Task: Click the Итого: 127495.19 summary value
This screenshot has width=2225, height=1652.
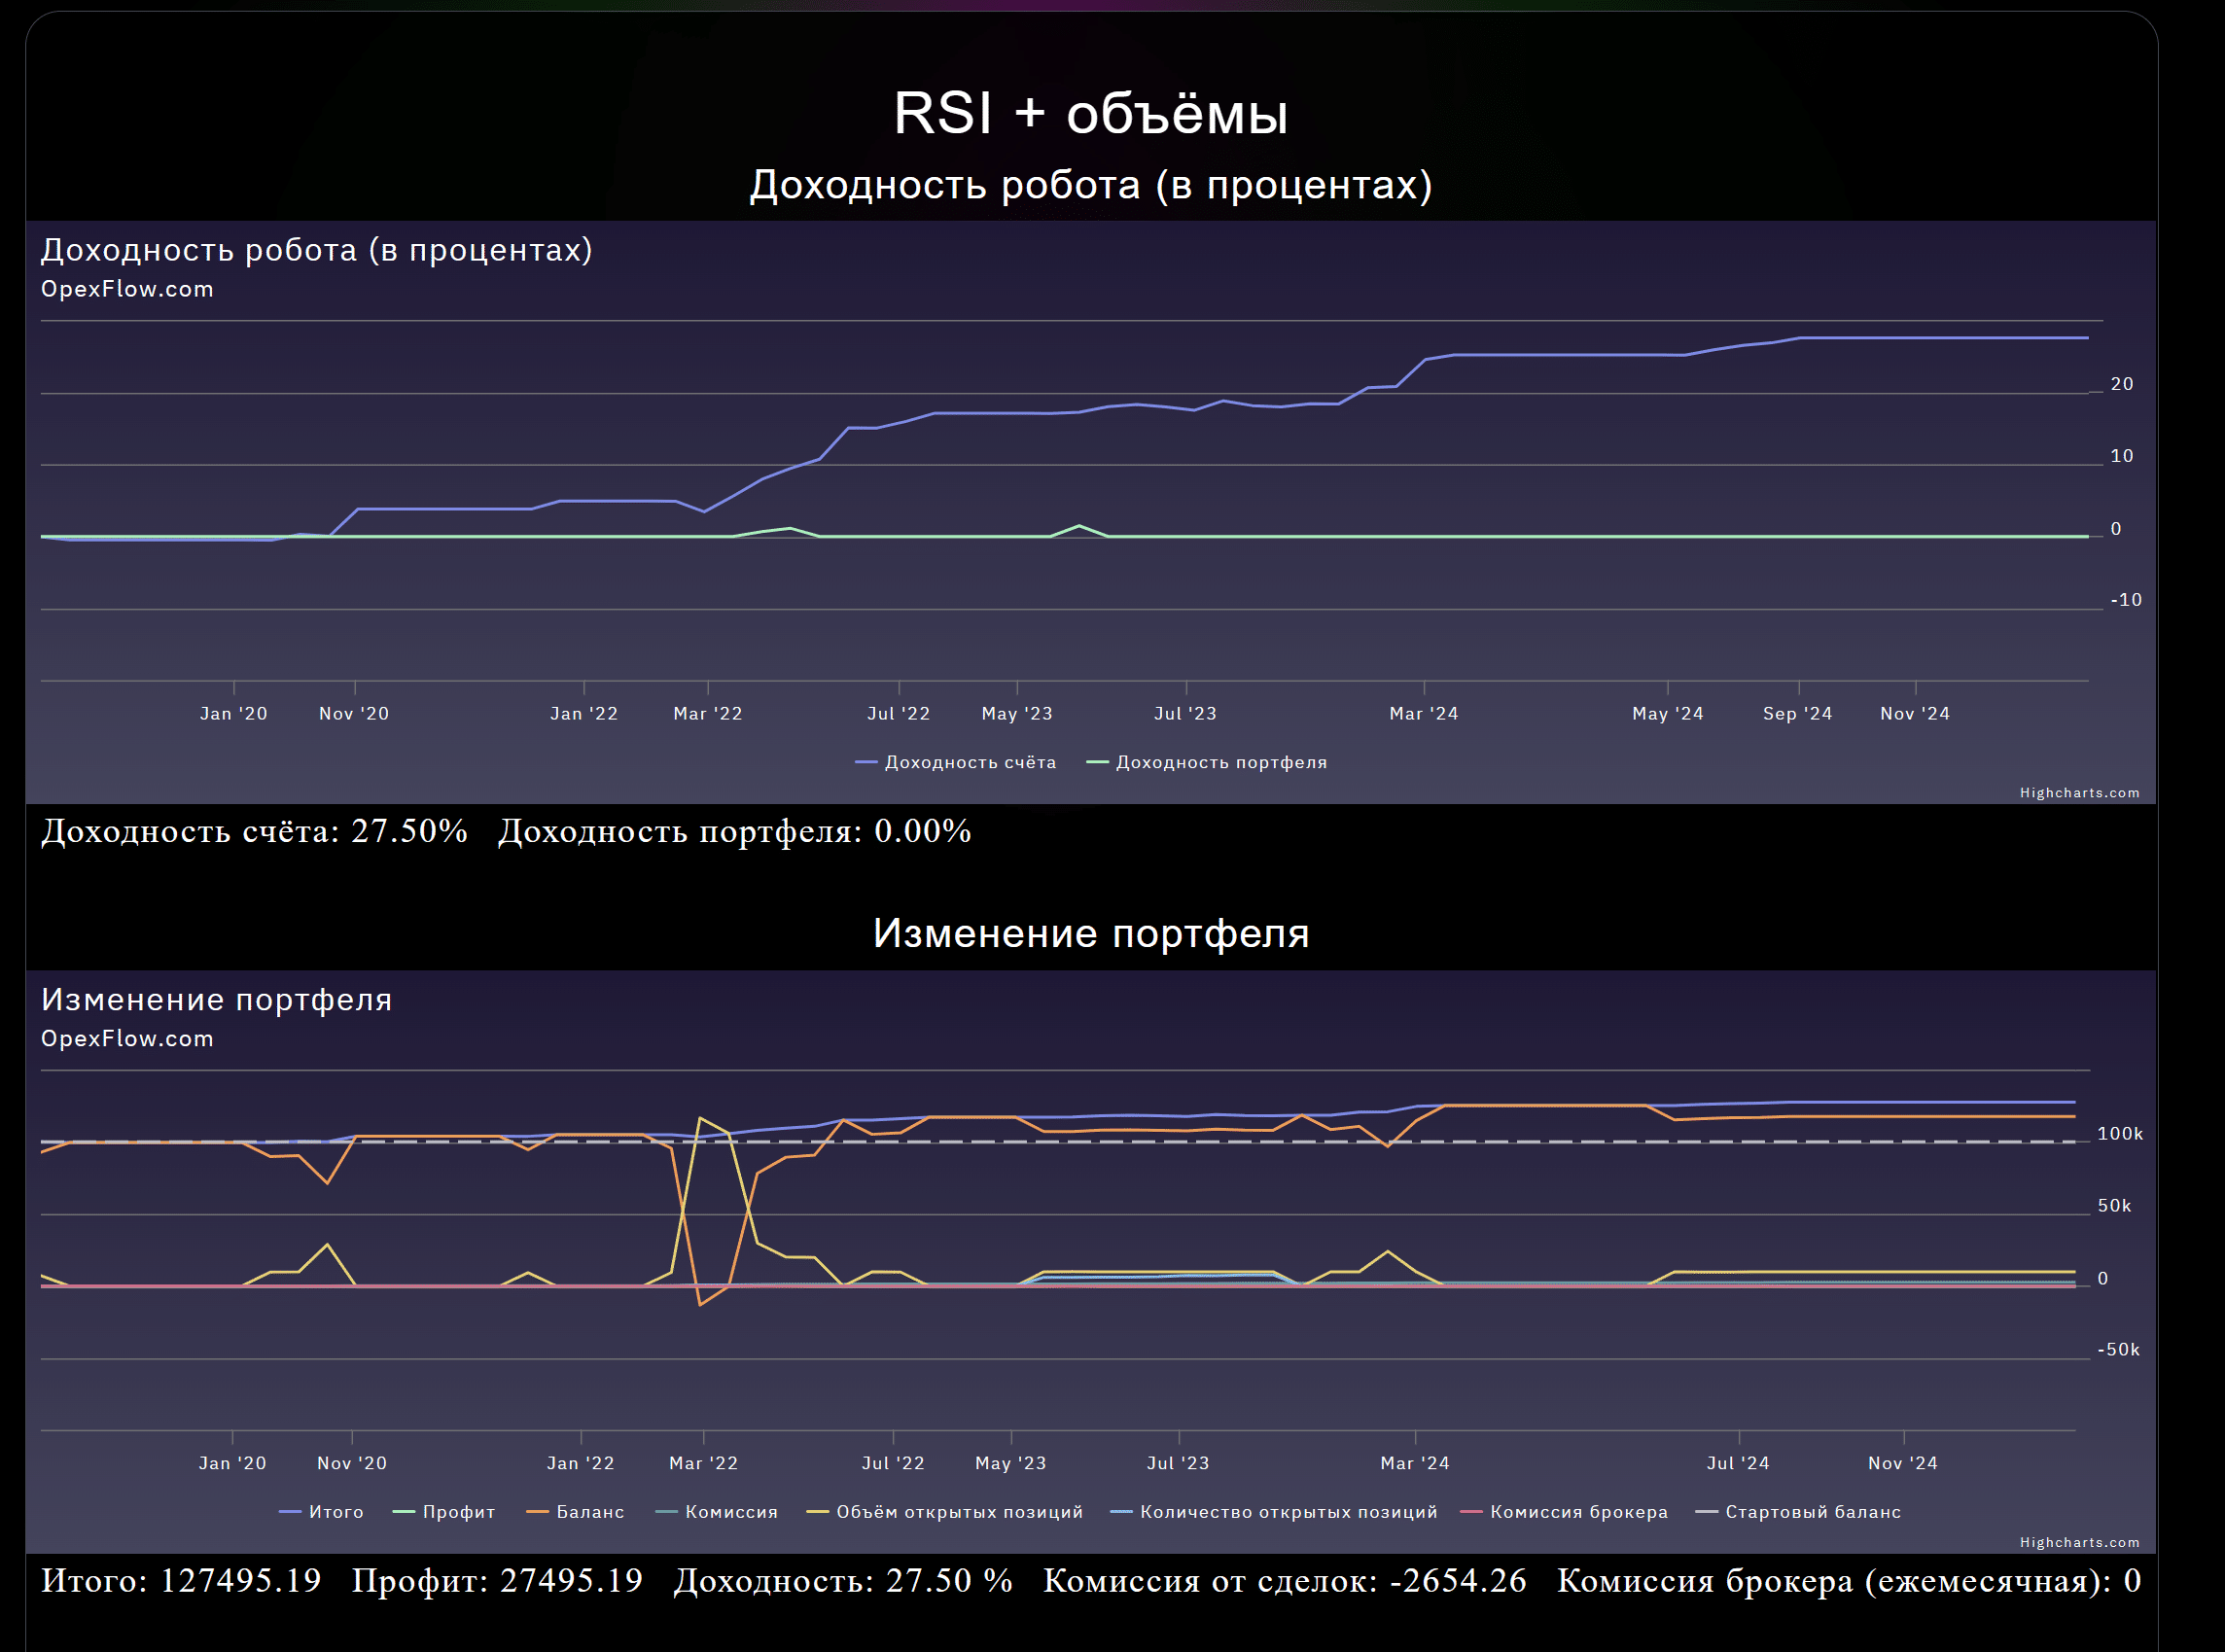Action: tap(181, 1581)
